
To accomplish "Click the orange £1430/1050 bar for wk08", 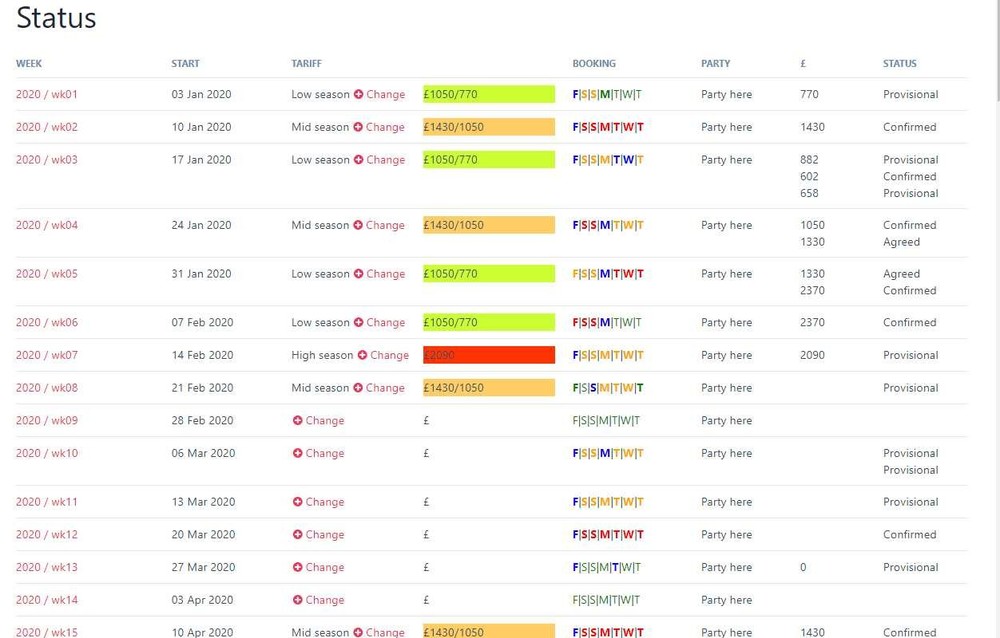I will [488, 388].
